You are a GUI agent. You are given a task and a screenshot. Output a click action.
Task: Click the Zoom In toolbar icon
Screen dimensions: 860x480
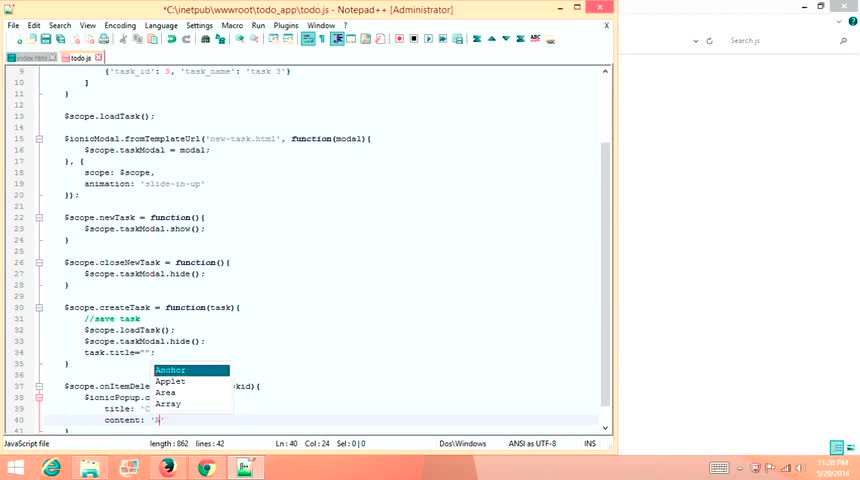pos(240,39)
